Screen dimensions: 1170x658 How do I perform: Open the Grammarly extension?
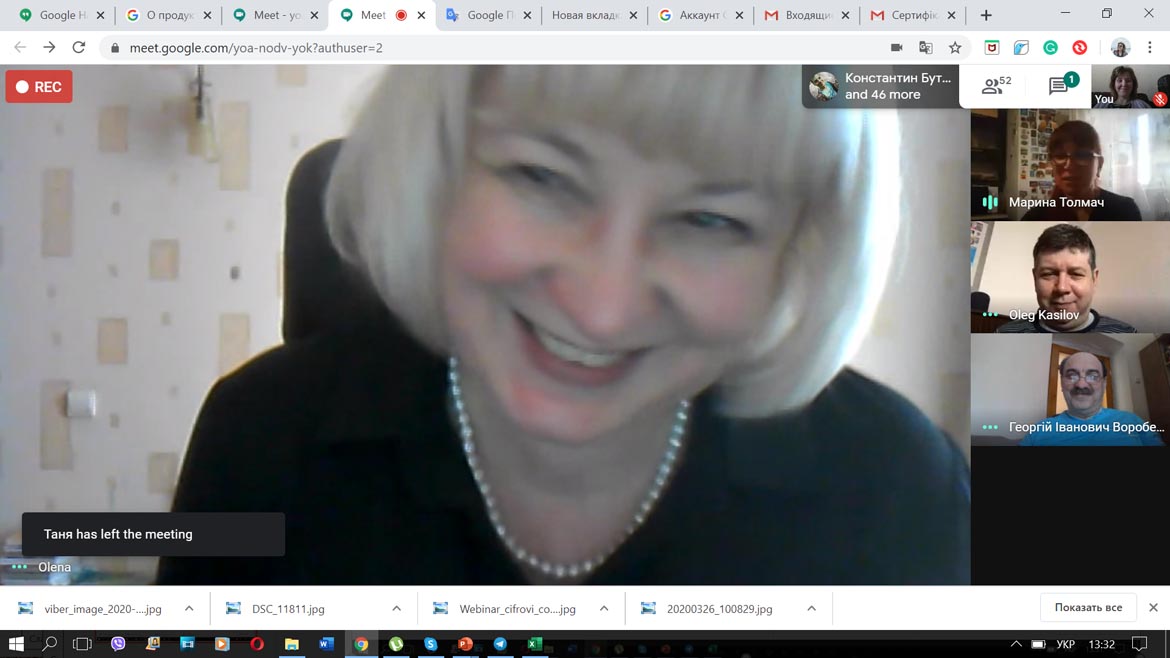click(x=1050, y=48)
